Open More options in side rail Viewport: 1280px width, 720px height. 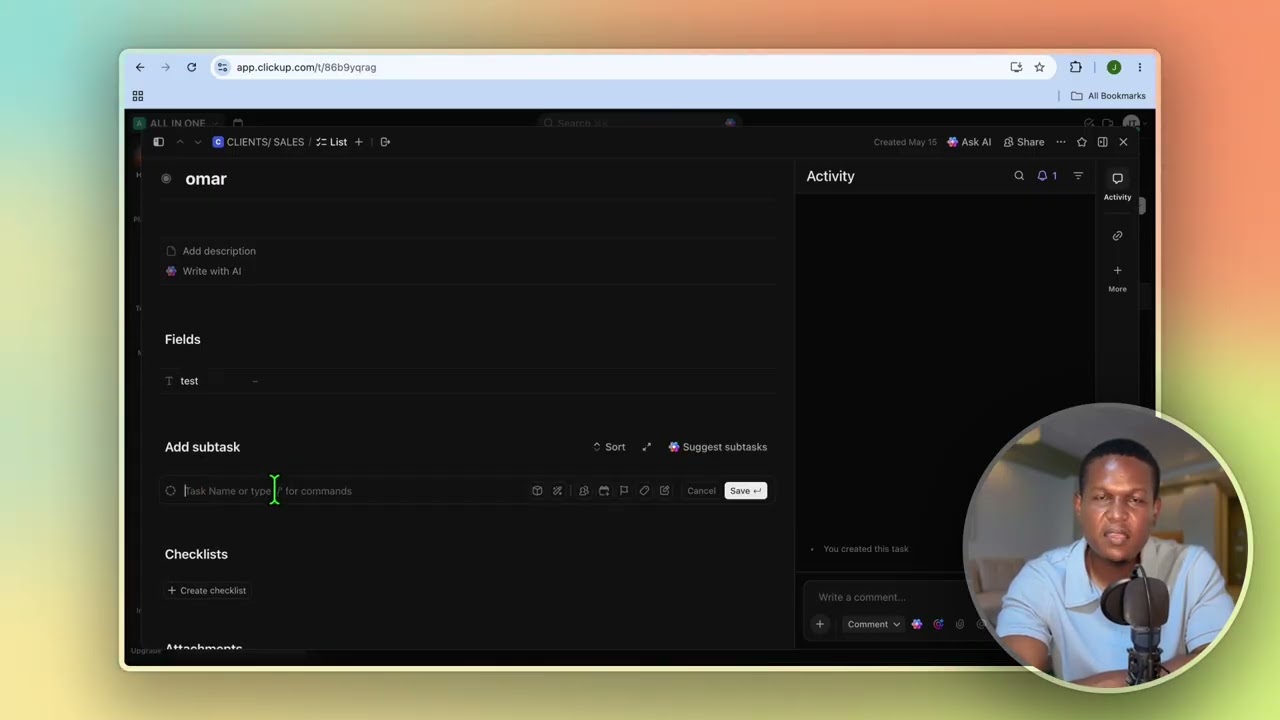click(x=1117, y=278)
